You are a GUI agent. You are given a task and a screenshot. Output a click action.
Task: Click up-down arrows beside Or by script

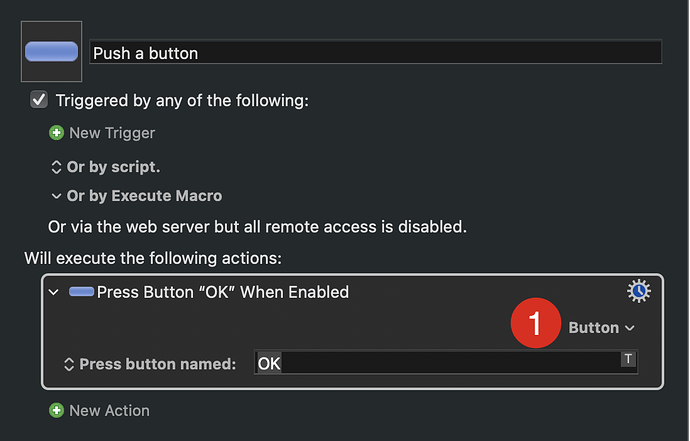[56, 167]
